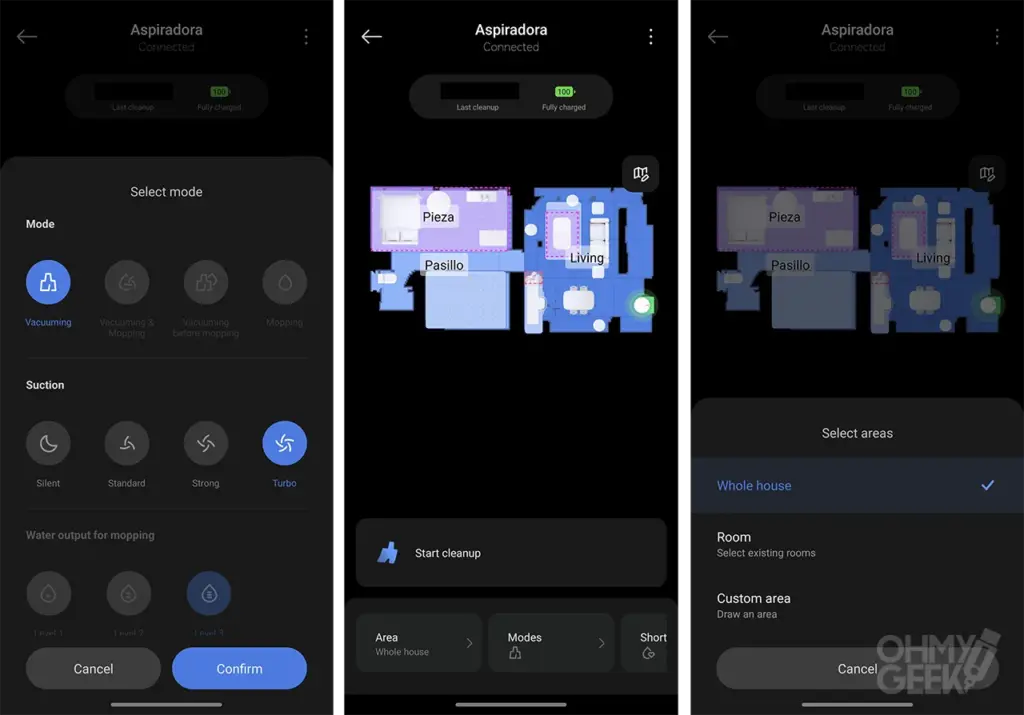Tap battery 100 indicator in middle screen
The image size is (1024, 715).
564,92
